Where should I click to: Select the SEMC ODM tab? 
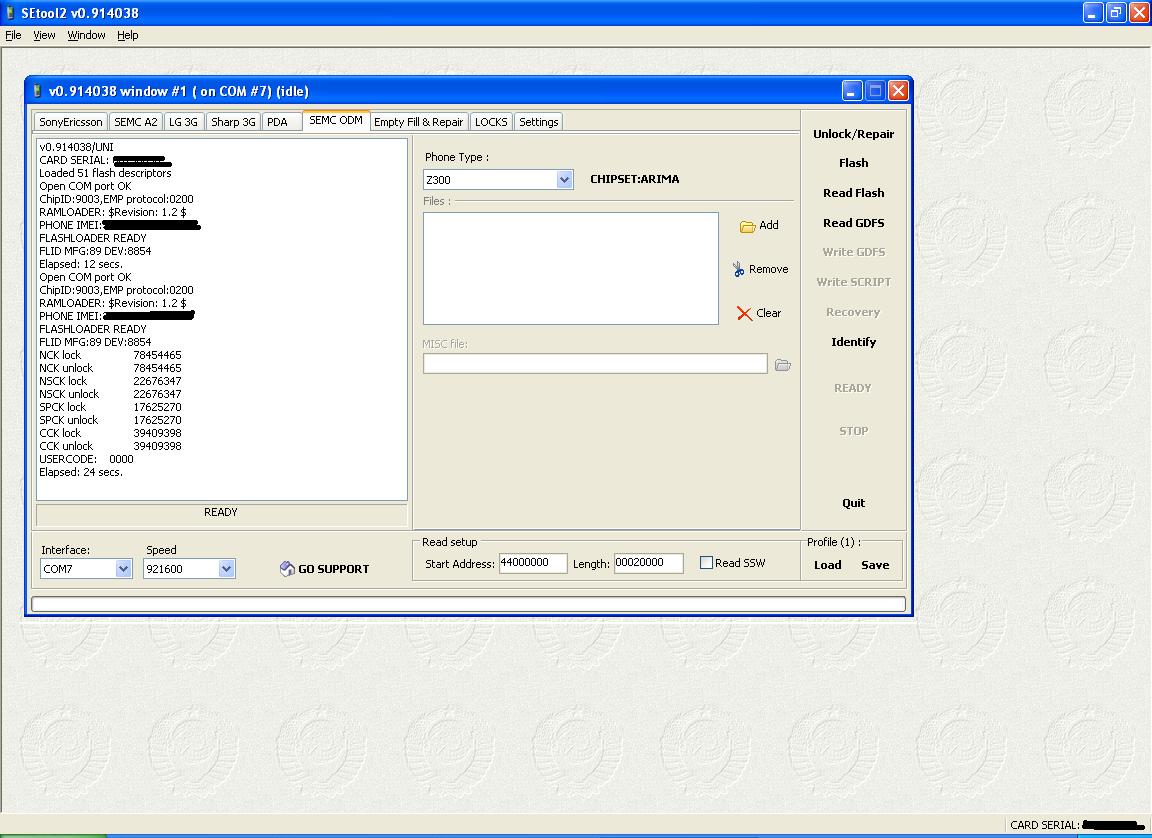[x=336, y=120]
